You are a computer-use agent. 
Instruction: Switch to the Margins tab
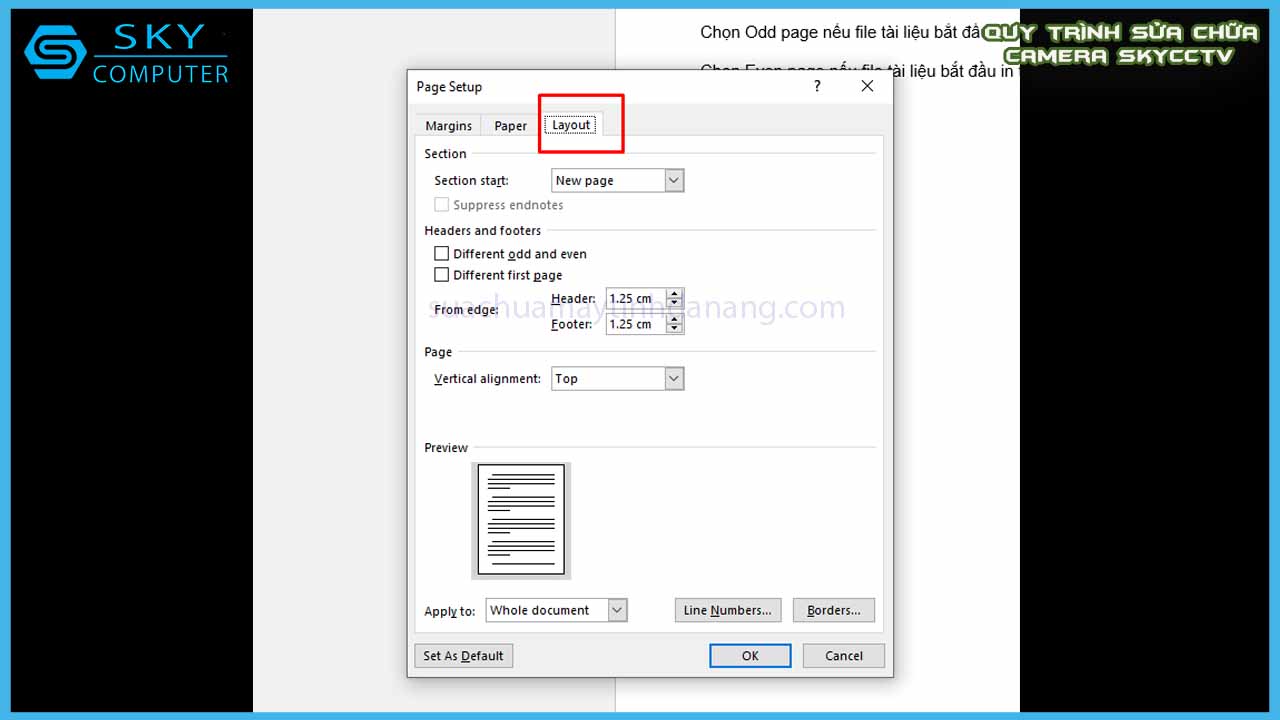coord(448,126)
